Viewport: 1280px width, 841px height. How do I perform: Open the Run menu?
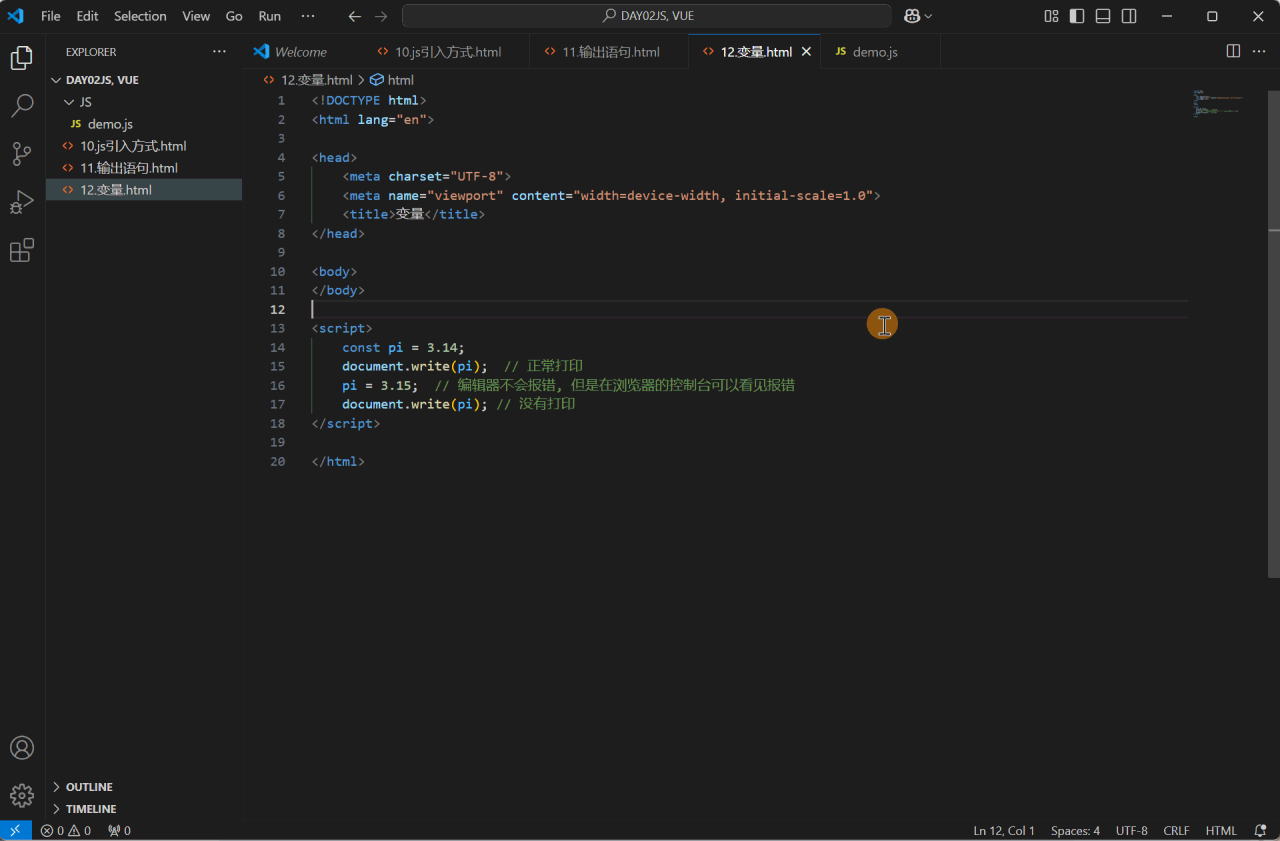[270, 16]
